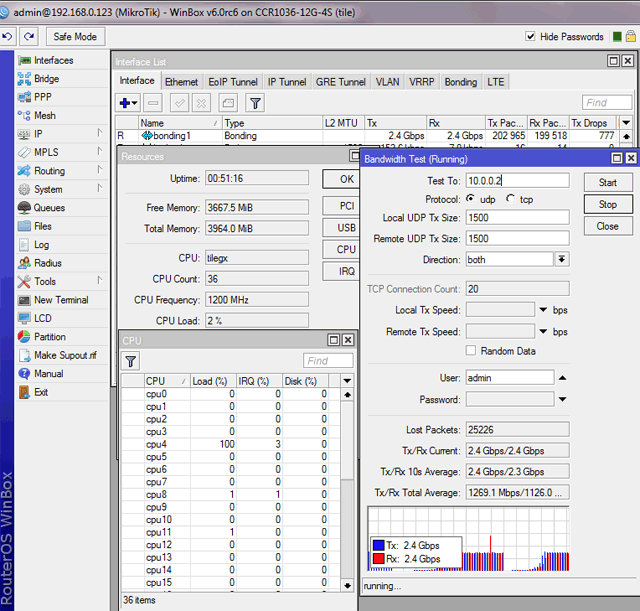Click Exit in the sidebar
The width and height of the screenshot is (640, 611).
[x=41, y=392]
